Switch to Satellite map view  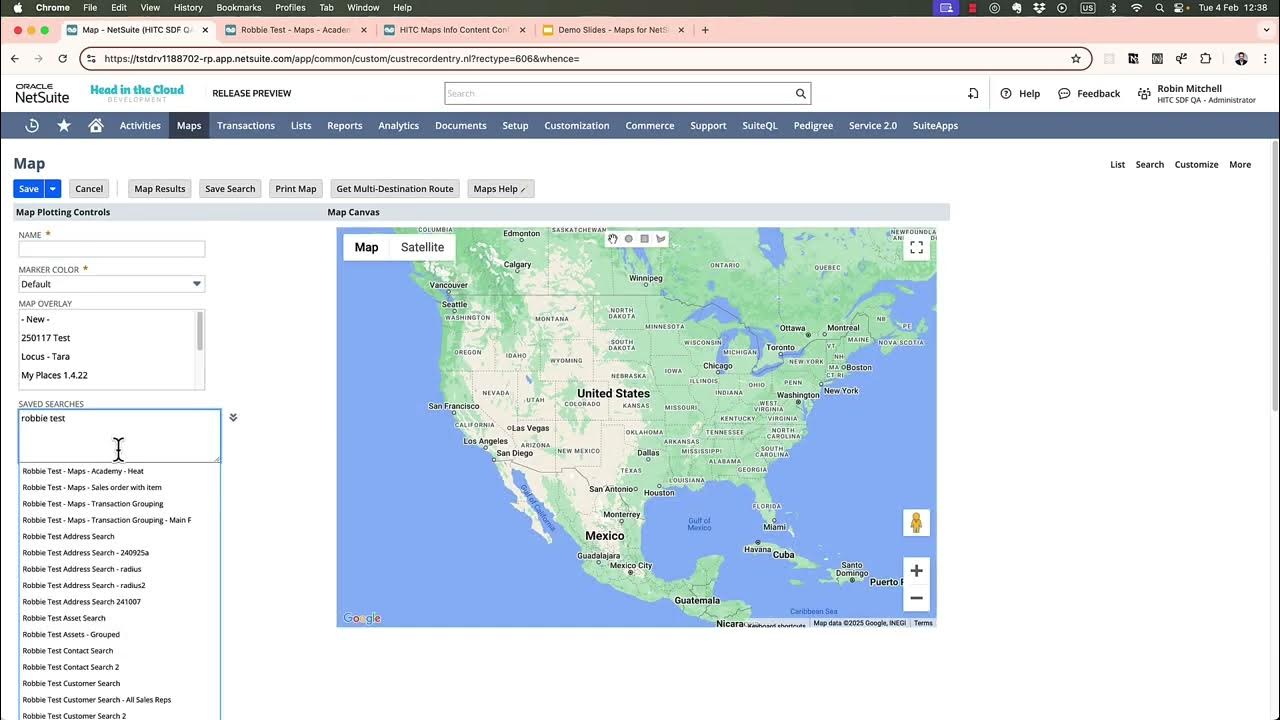tap(422, 247)
